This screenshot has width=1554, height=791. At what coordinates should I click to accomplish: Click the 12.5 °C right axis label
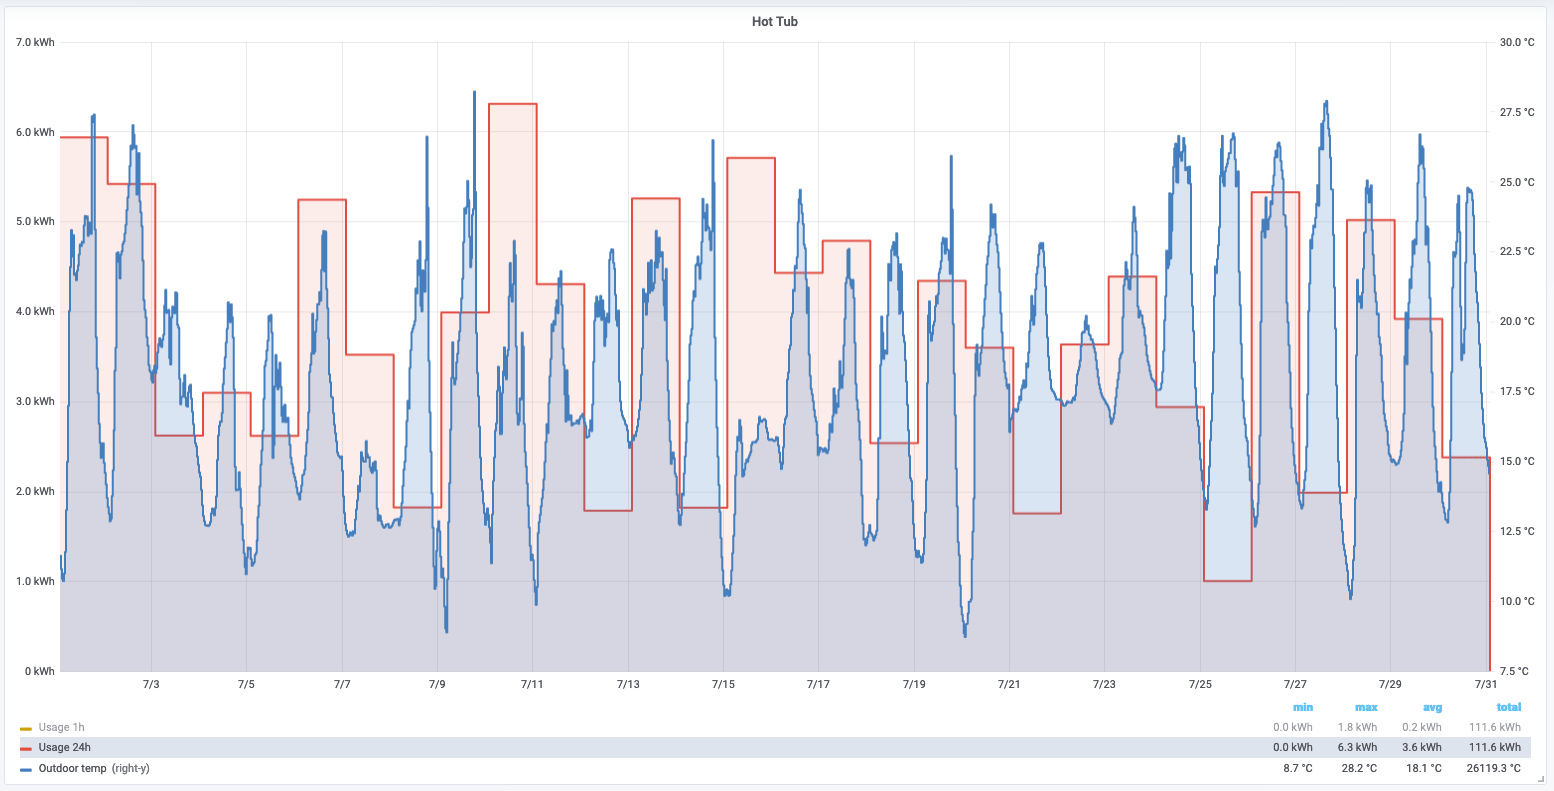point(1516,531)
